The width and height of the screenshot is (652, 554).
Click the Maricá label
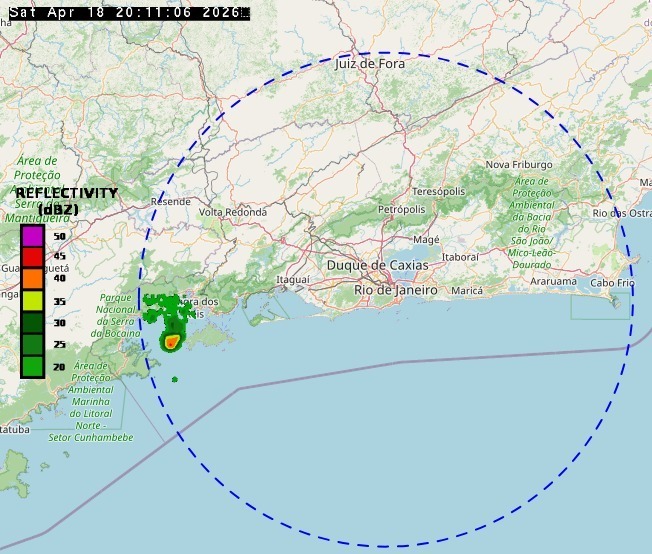point(467,291)
